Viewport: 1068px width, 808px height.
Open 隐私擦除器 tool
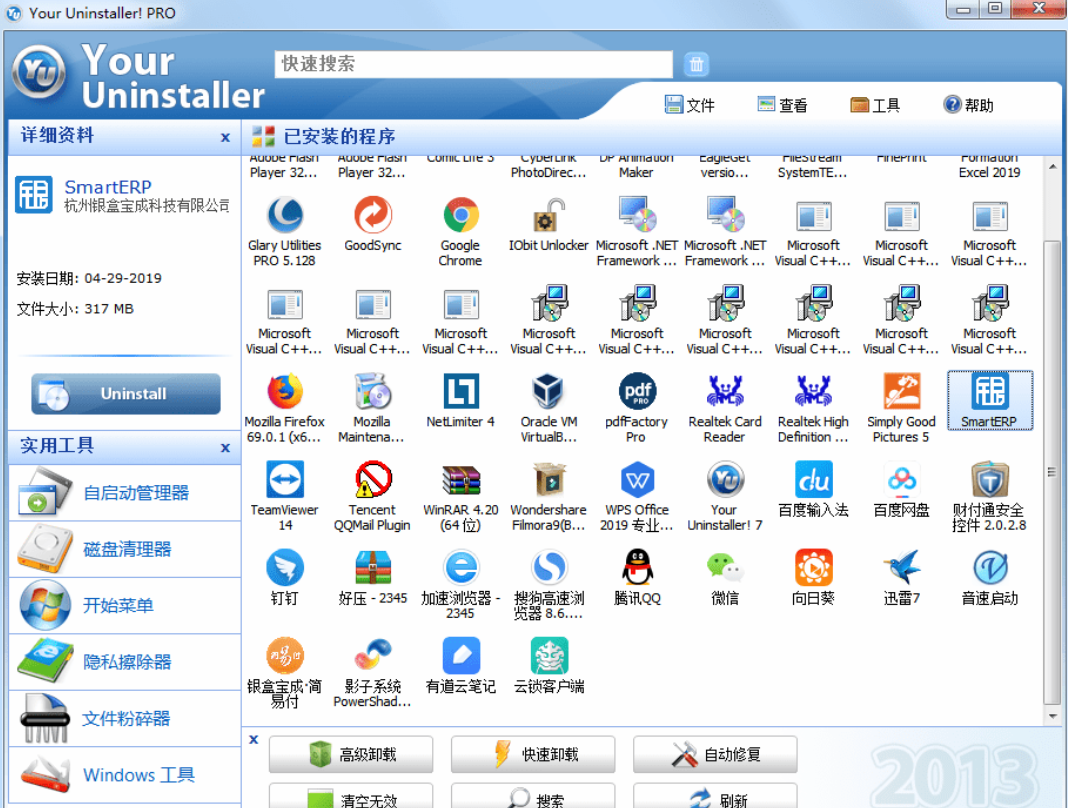[x=125, y=662]
